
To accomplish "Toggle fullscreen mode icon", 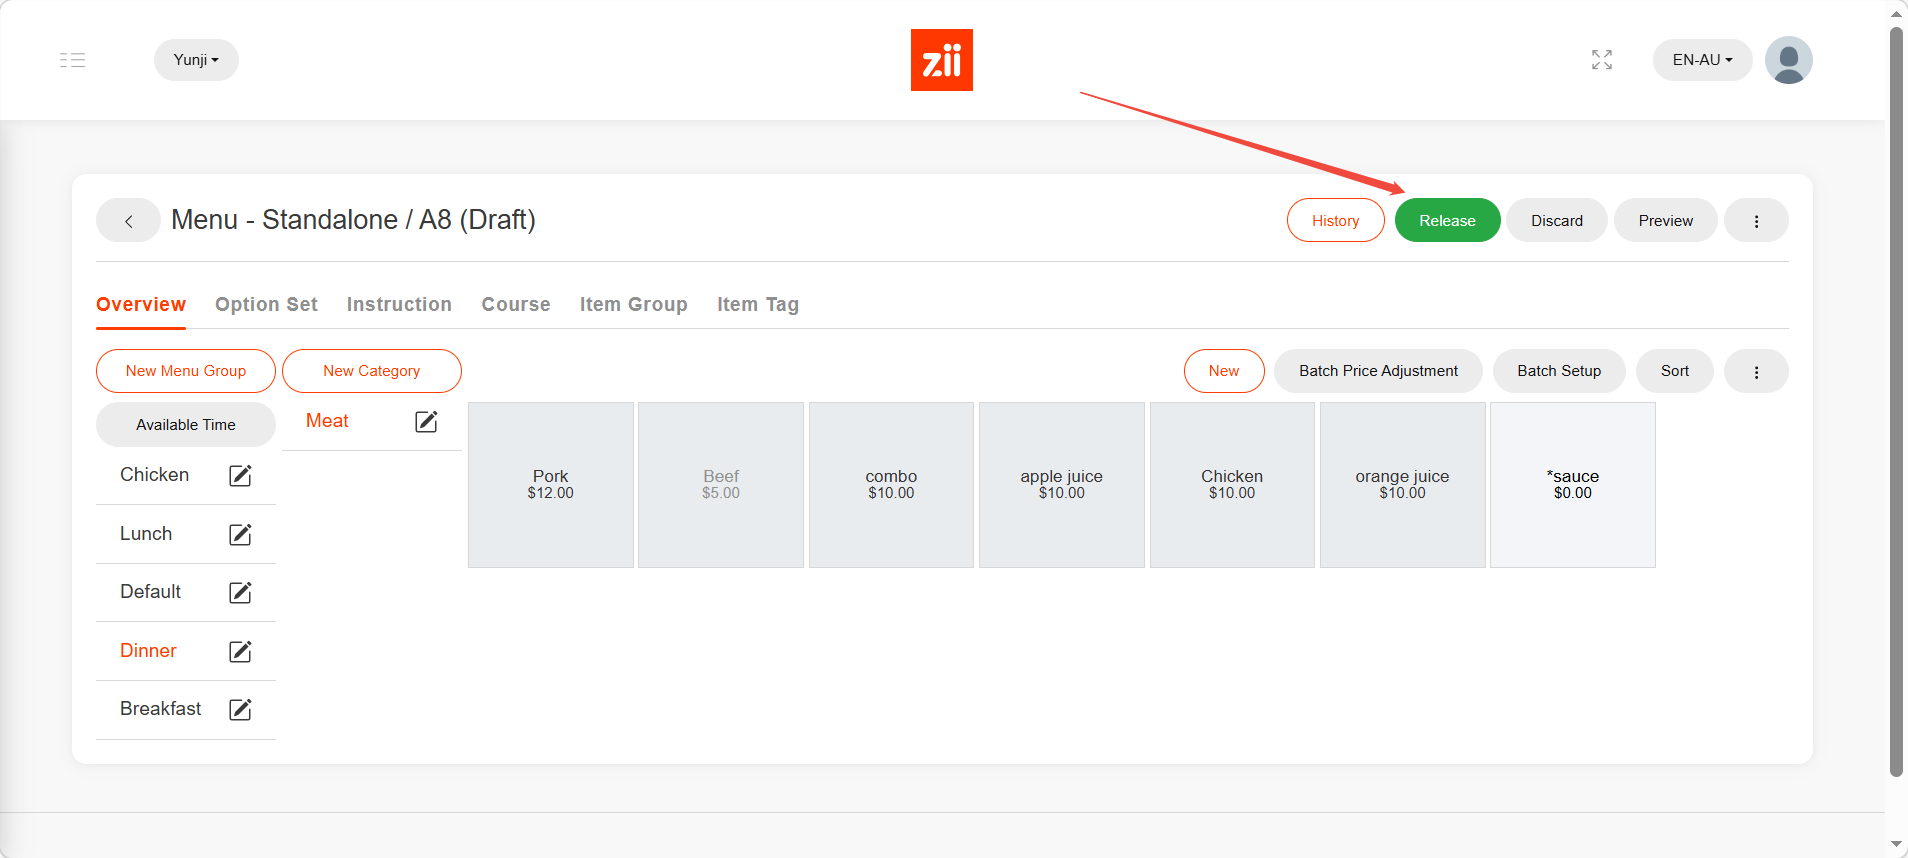I will point(1601,60).
